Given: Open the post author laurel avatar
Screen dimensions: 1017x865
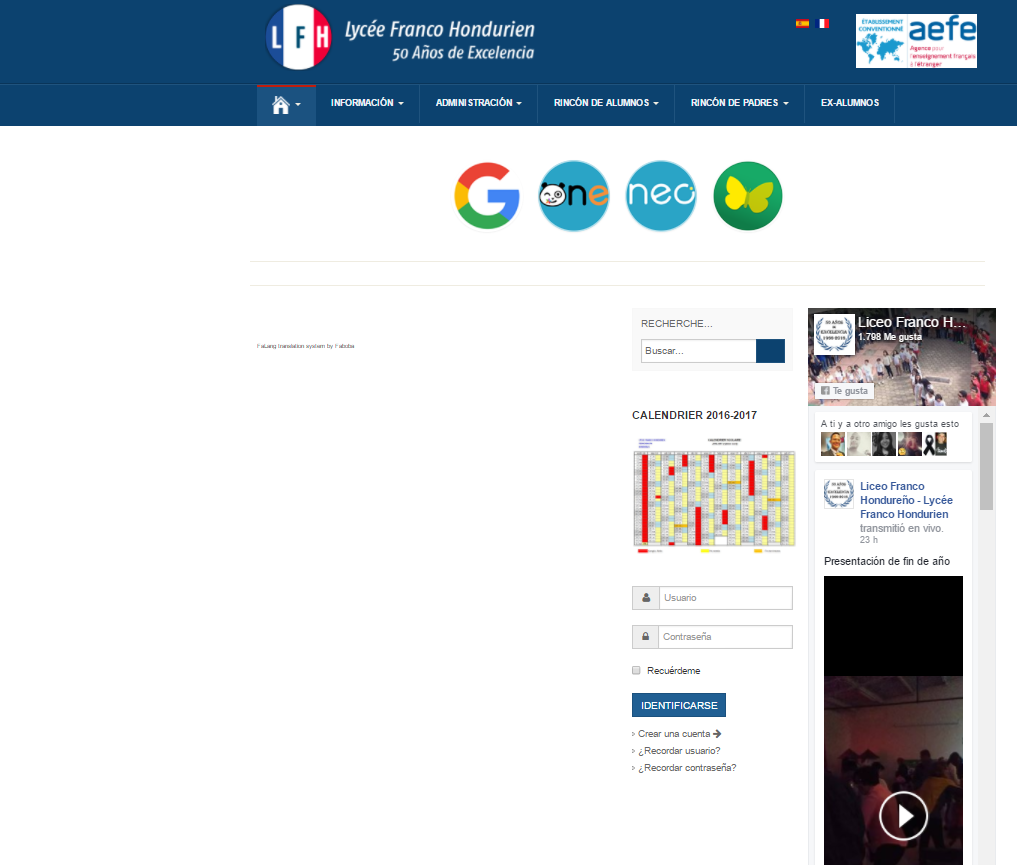Looking at the screenshot, I should click(839, 493).
